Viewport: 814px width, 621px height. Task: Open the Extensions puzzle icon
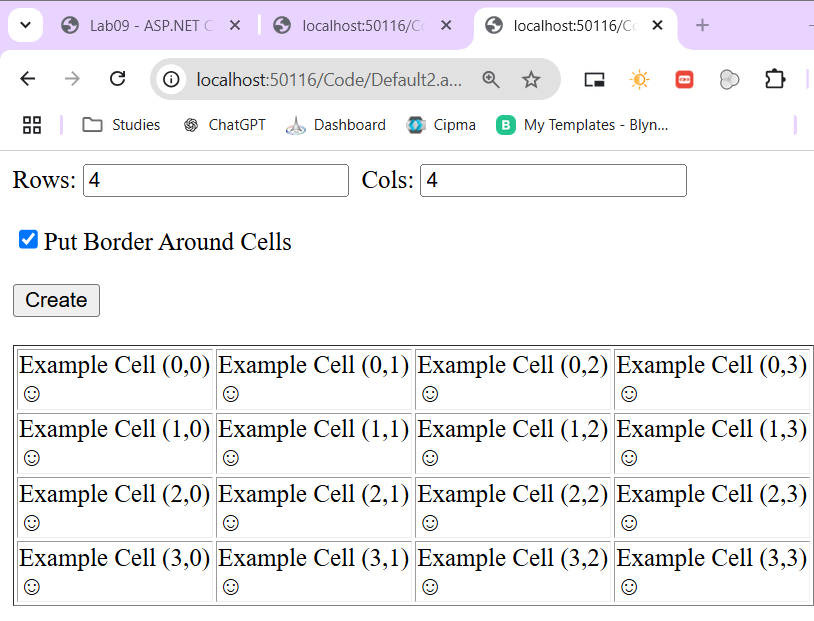tap(775, 79)
